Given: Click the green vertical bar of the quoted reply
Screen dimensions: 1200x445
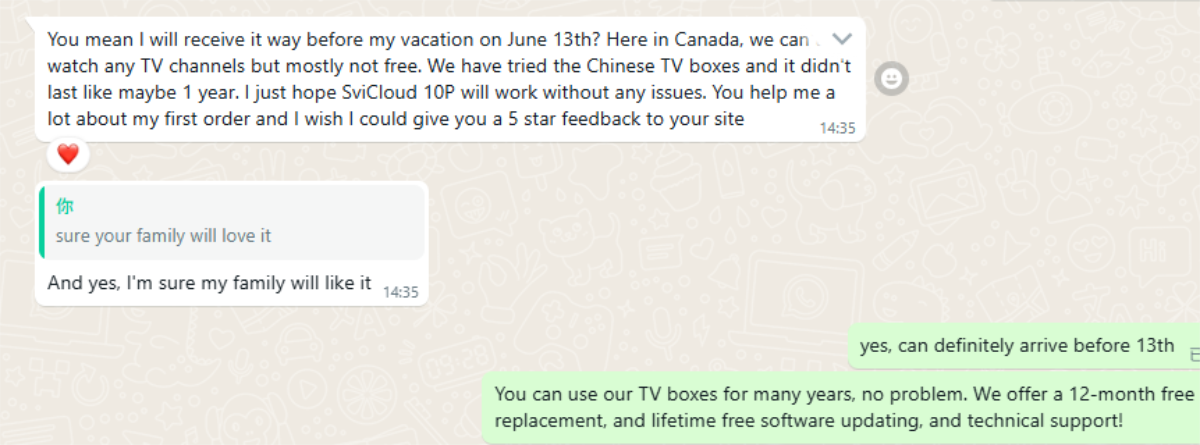Looking at the screenshot, I should (41, 222).
